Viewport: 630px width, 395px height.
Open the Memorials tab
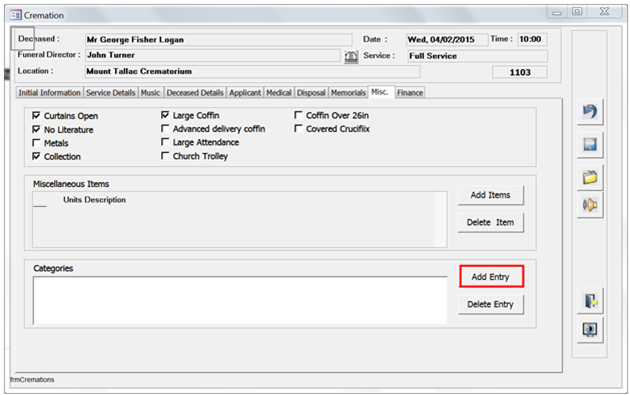point(348,93)
